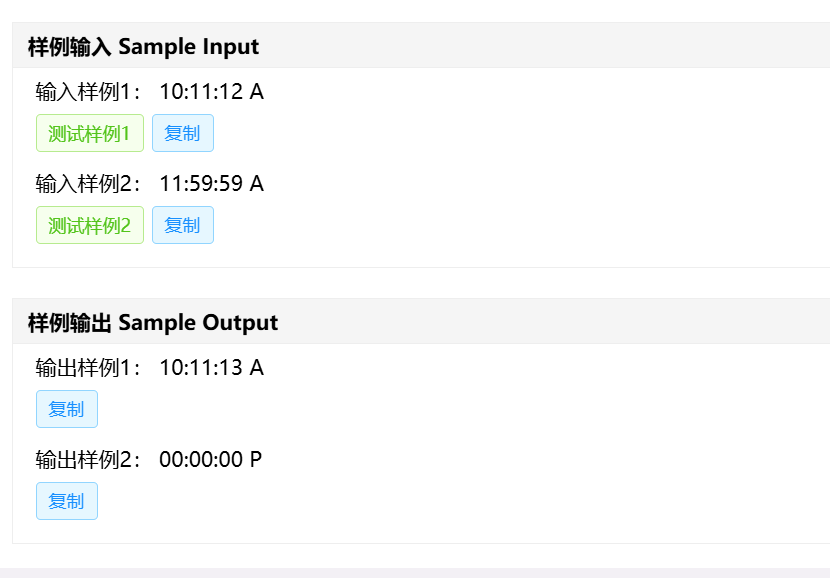Click the green 测试样例2 button
Image resolution: width=830 pixels, height=578 pixels.
90,225
